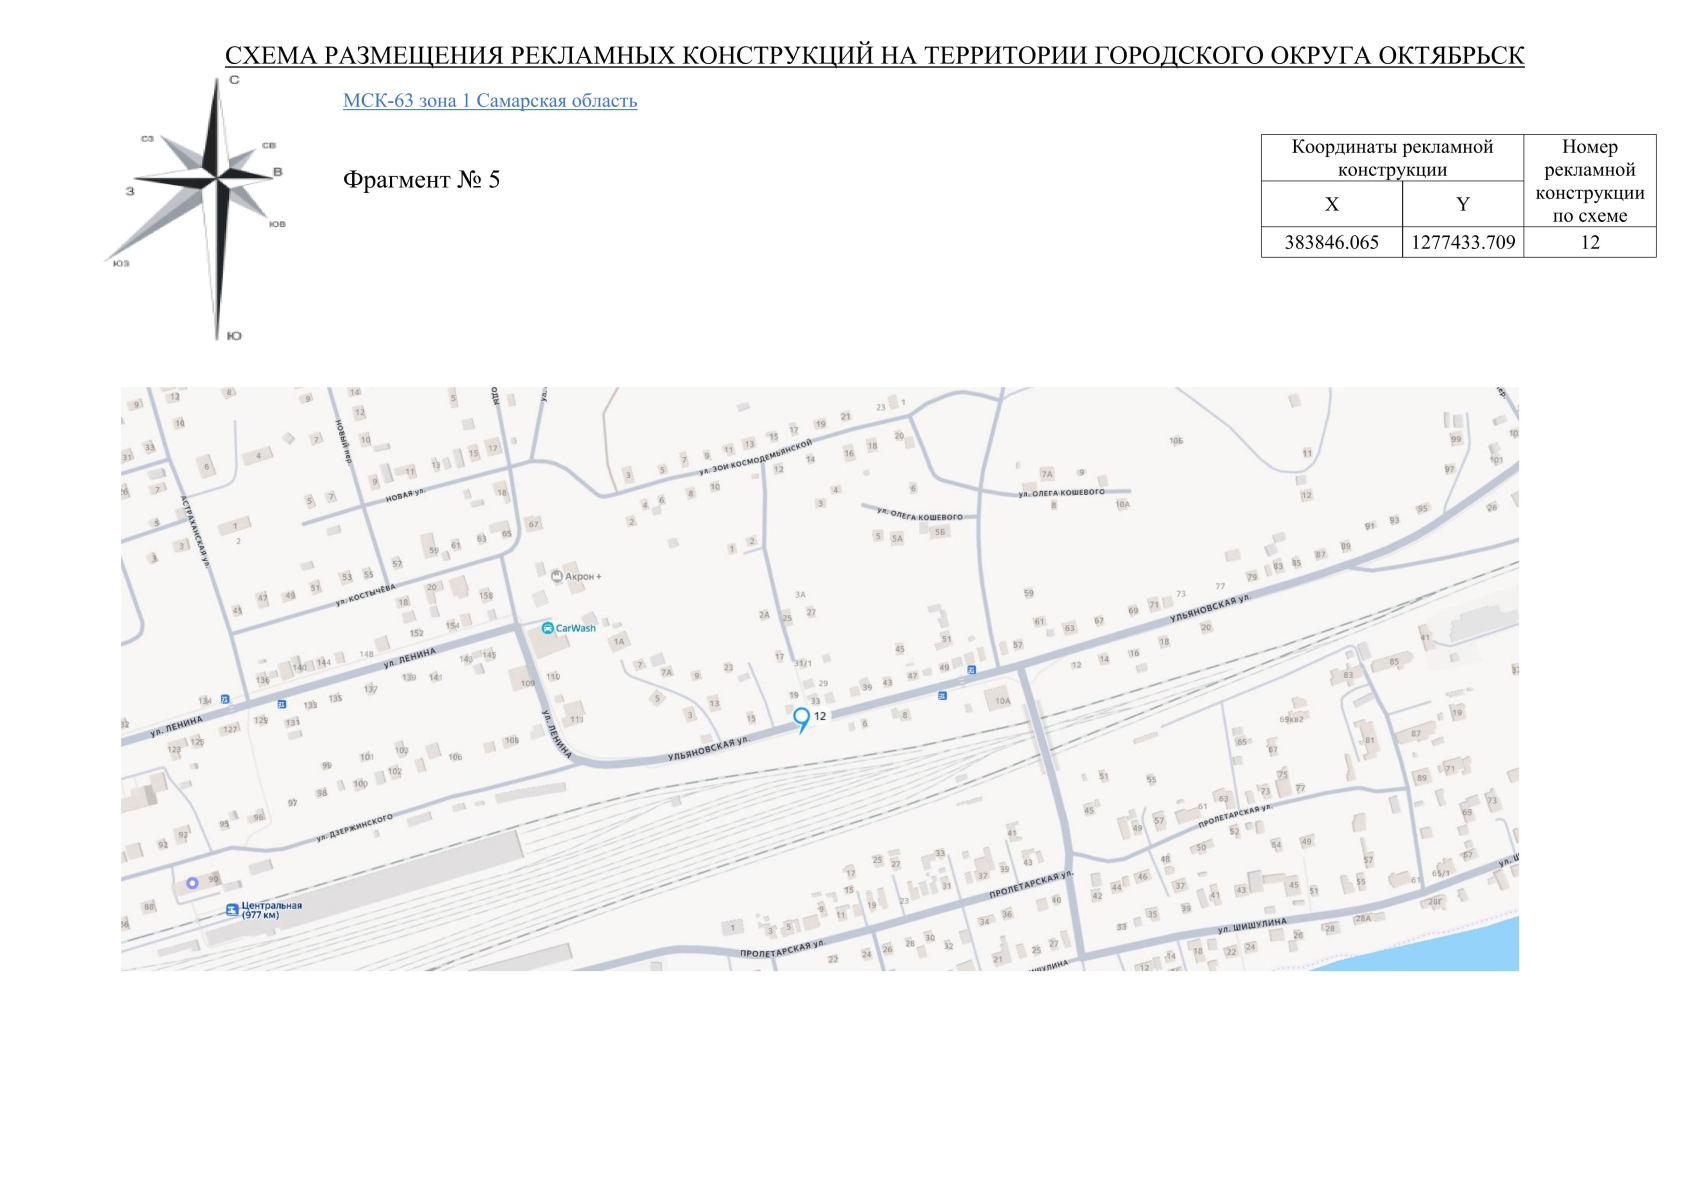Click construction number 12 in the table

point(1590,242)
